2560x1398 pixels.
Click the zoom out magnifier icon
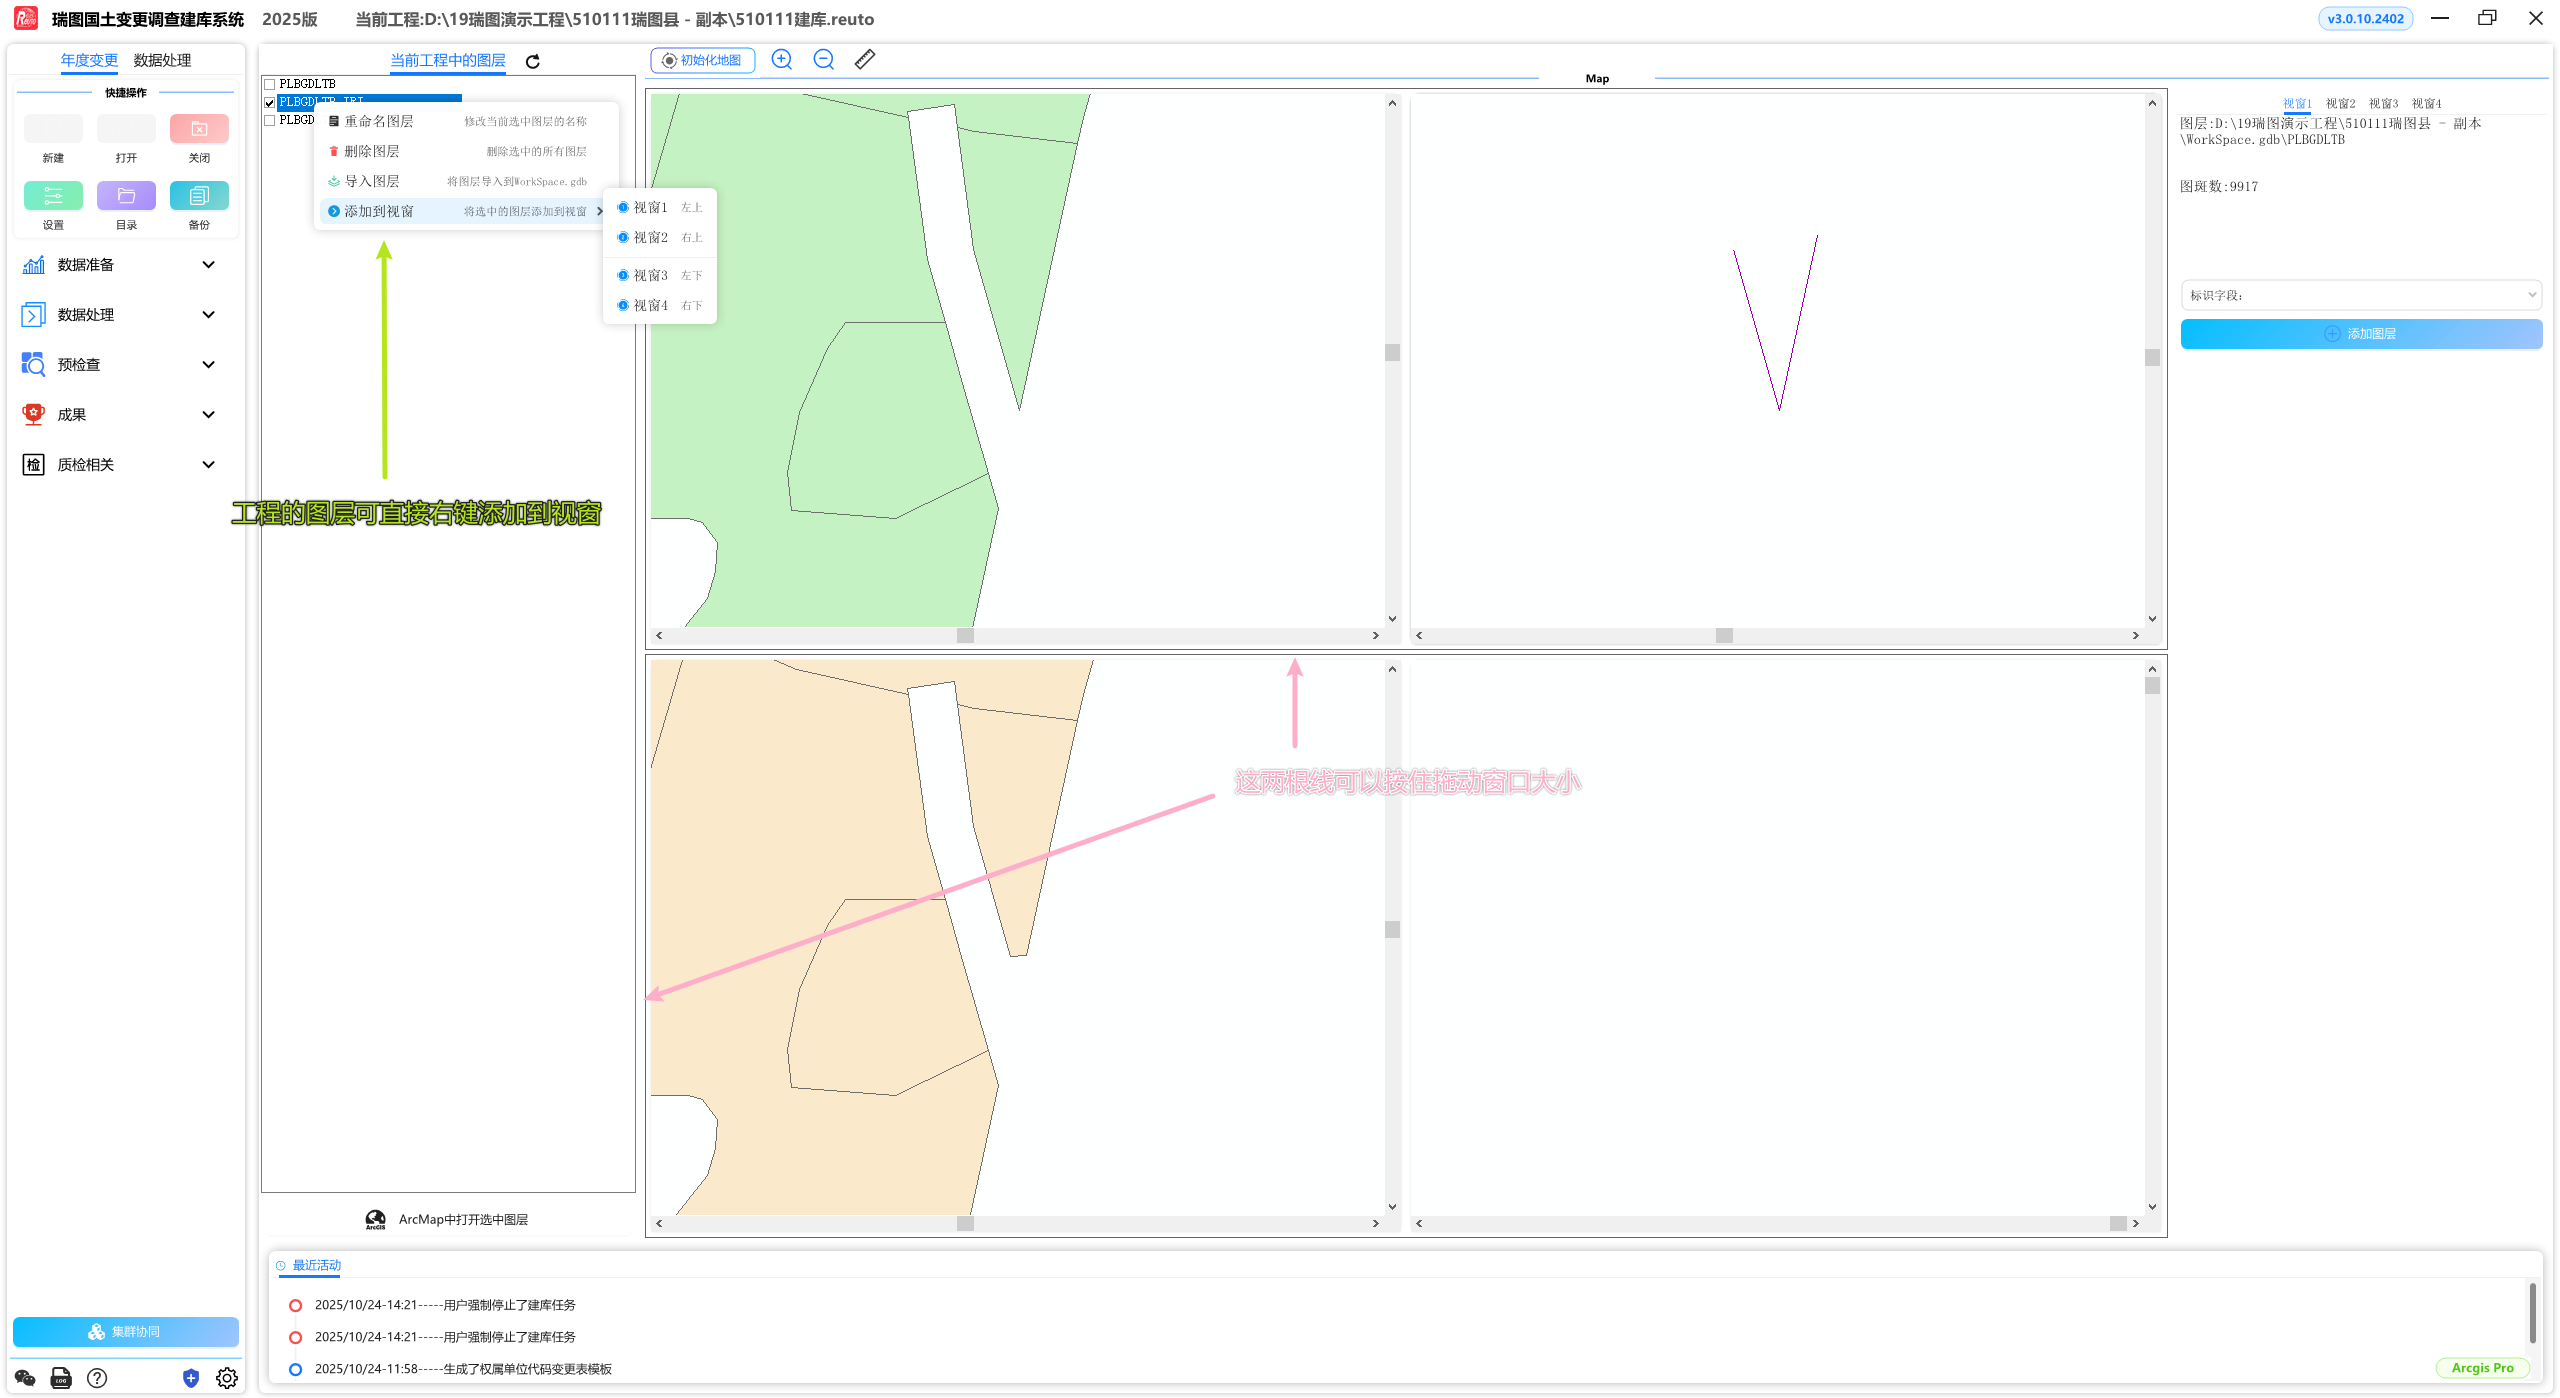pyautogui.click(x=824, y=60)
